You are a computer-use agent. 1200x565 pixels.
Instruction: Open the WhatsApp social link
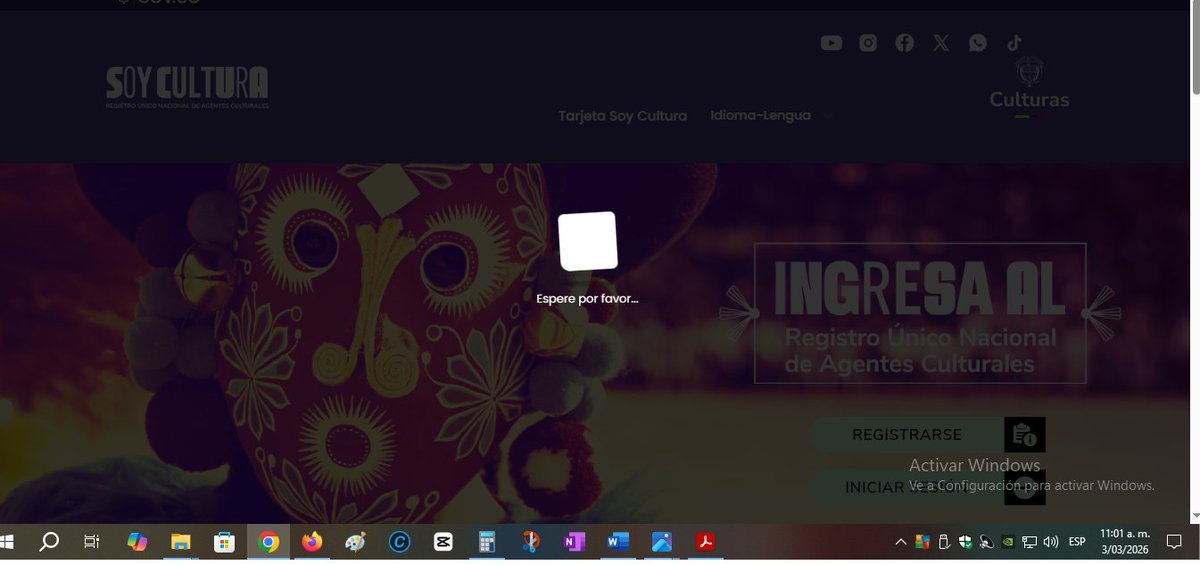pos(977,43)
